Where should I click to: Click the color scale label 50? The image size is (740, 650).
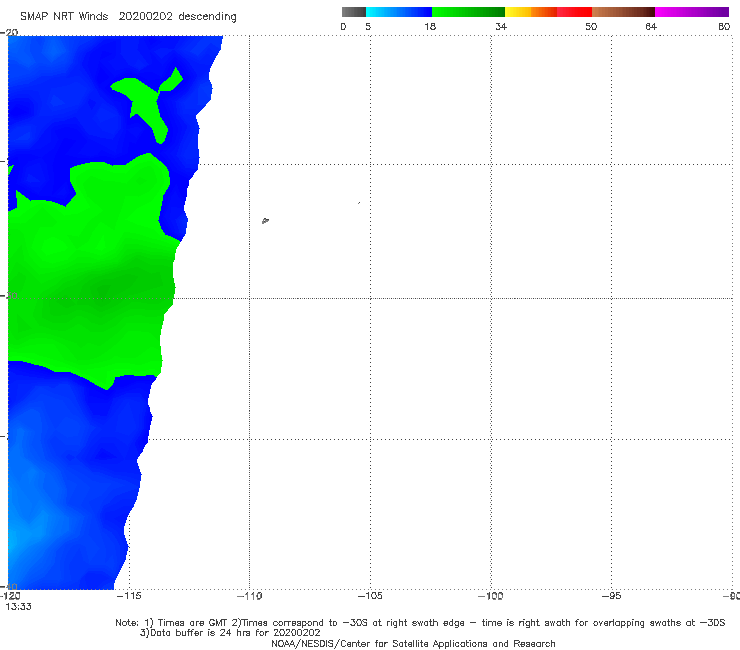591,26
